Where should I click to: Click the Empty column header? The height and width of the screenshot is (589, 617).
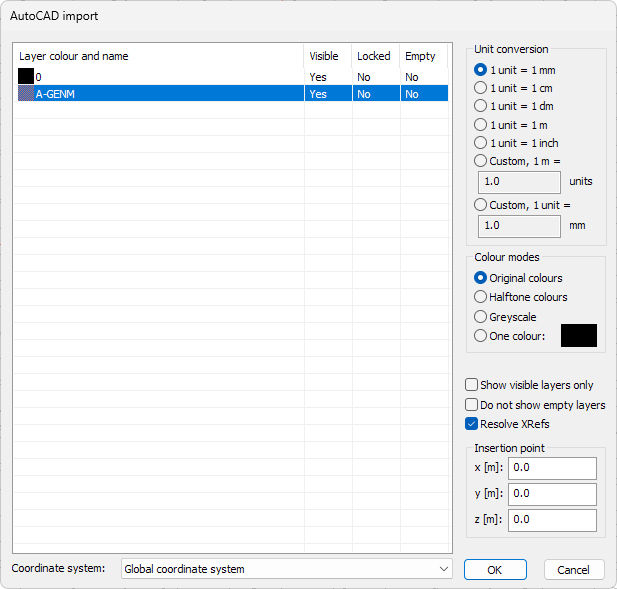click(423, 56)
